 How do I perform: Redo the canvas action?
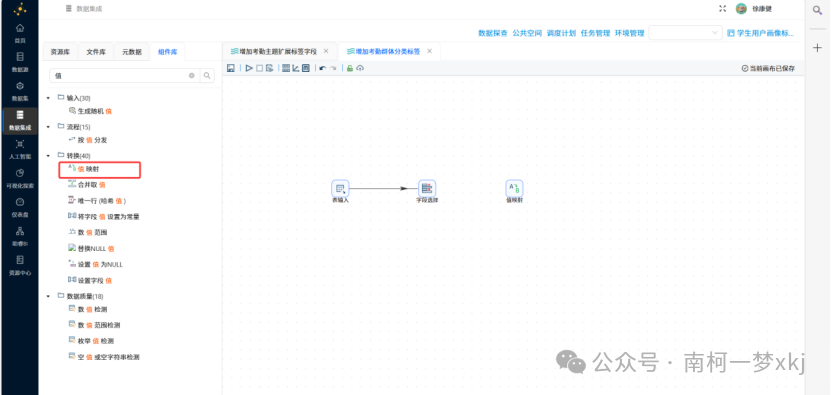pyautogui.click(x=333, y=68)
